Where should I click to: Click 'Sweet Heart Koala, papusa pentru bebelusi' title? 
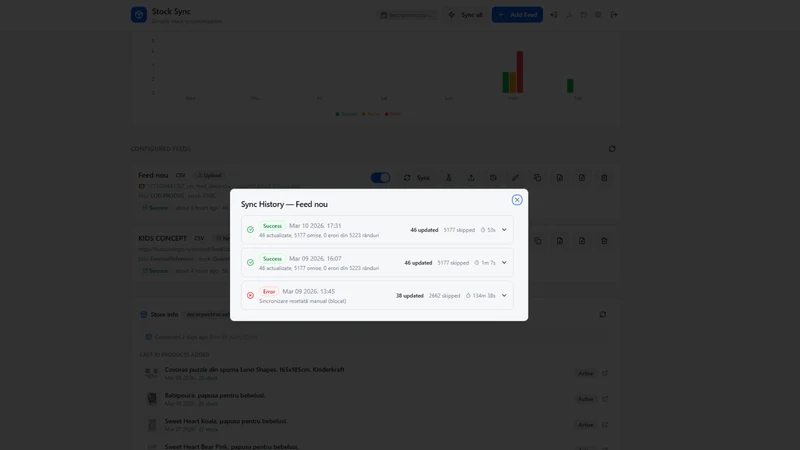pyautogui.click(x=226, y=421)
